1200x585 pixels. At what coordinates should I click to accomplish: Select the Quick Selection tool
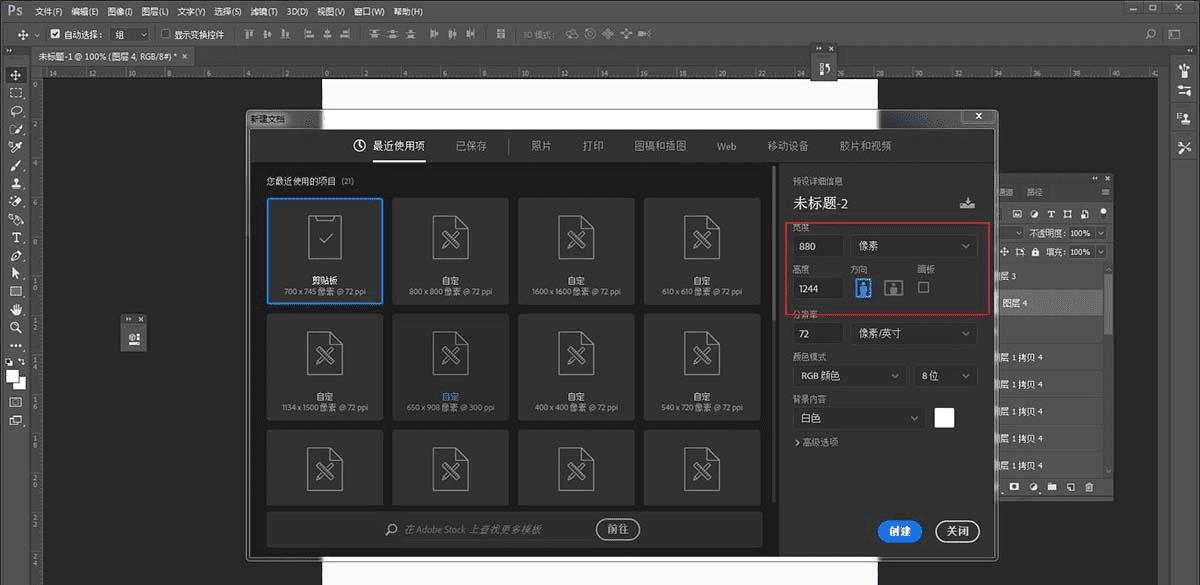click(x=16, y=129)
